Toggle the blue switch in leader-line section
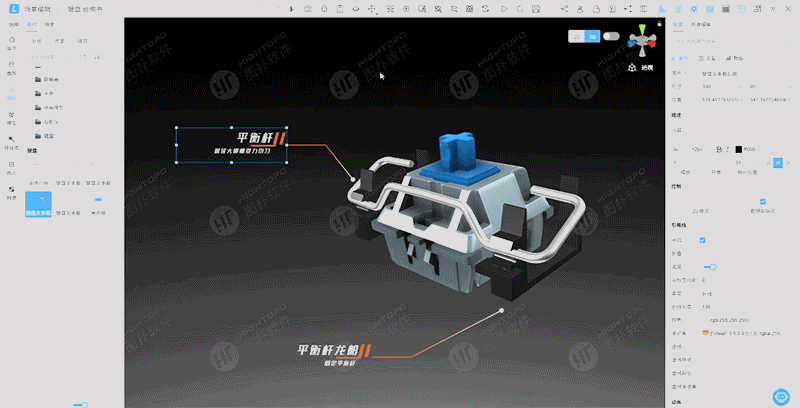Screen dimensions: 800x408 coord(710,267)
